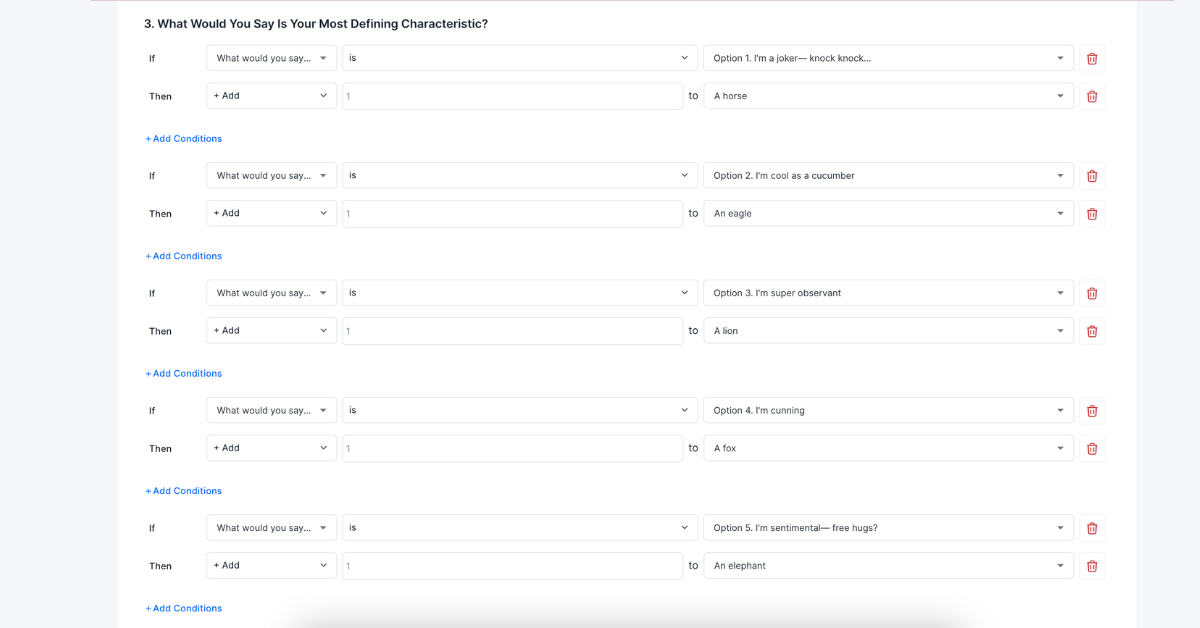Delete the 'A lion' action row
Viewport: 1200px width, 628px height.
pyautogui.click(x=1092, y=331)
